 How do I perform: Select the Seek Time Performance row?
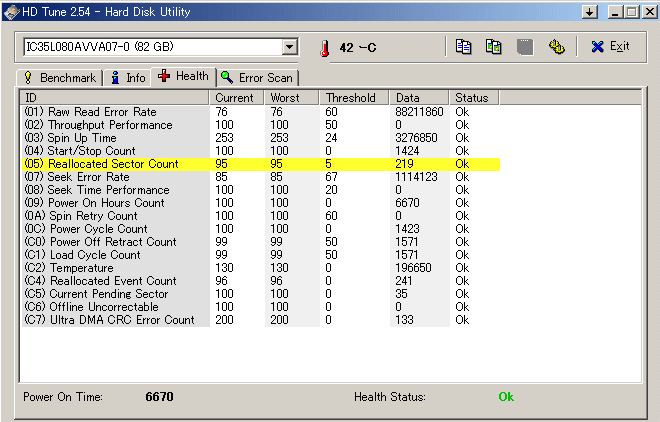[x=261, y=190]
